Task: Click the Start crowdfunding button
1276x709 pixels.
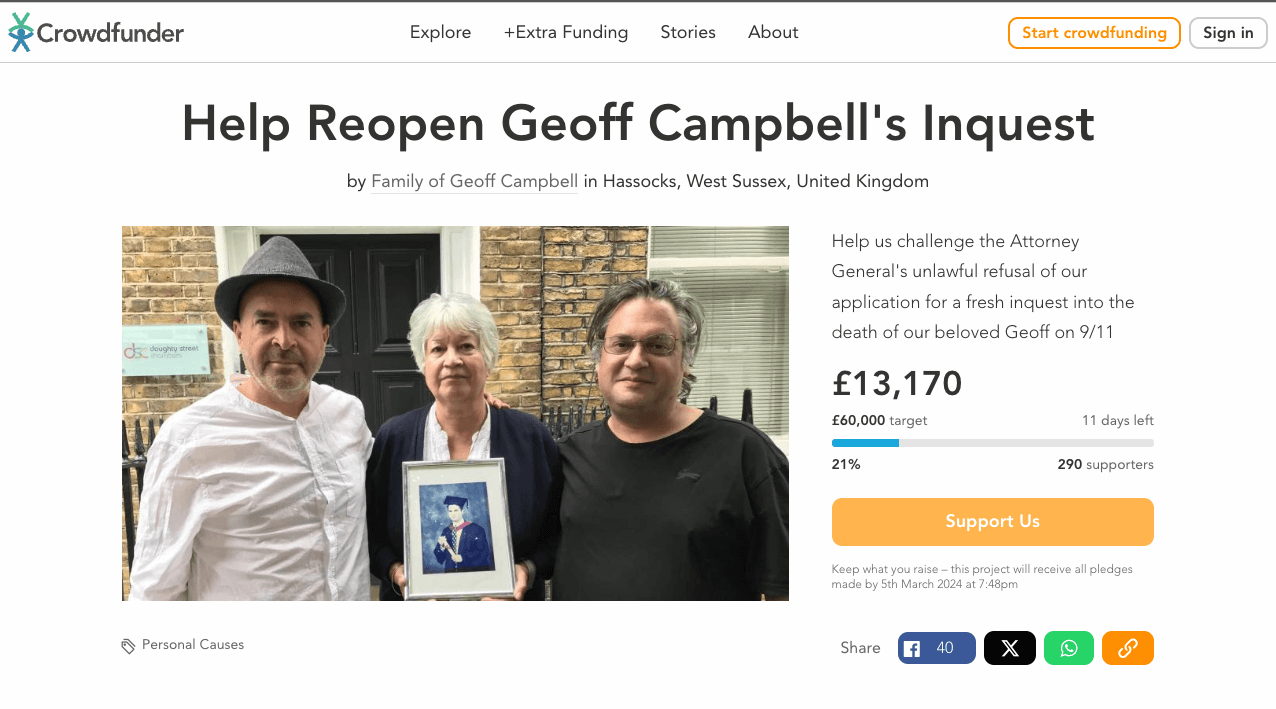Action: pos(1094,33)
